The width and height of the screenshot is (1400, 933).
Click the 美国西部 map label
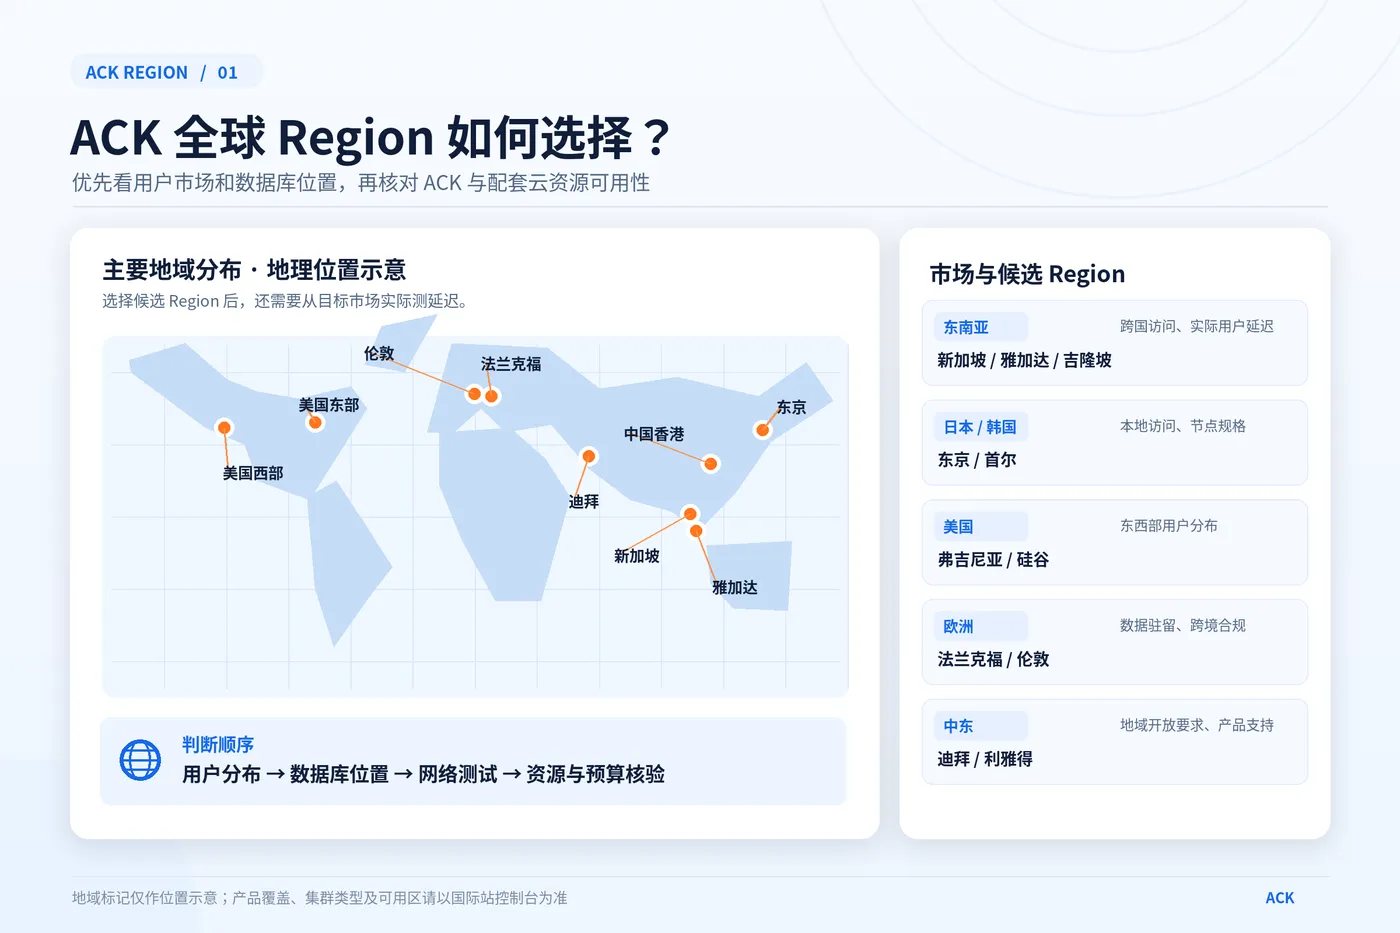coord(253,473)
